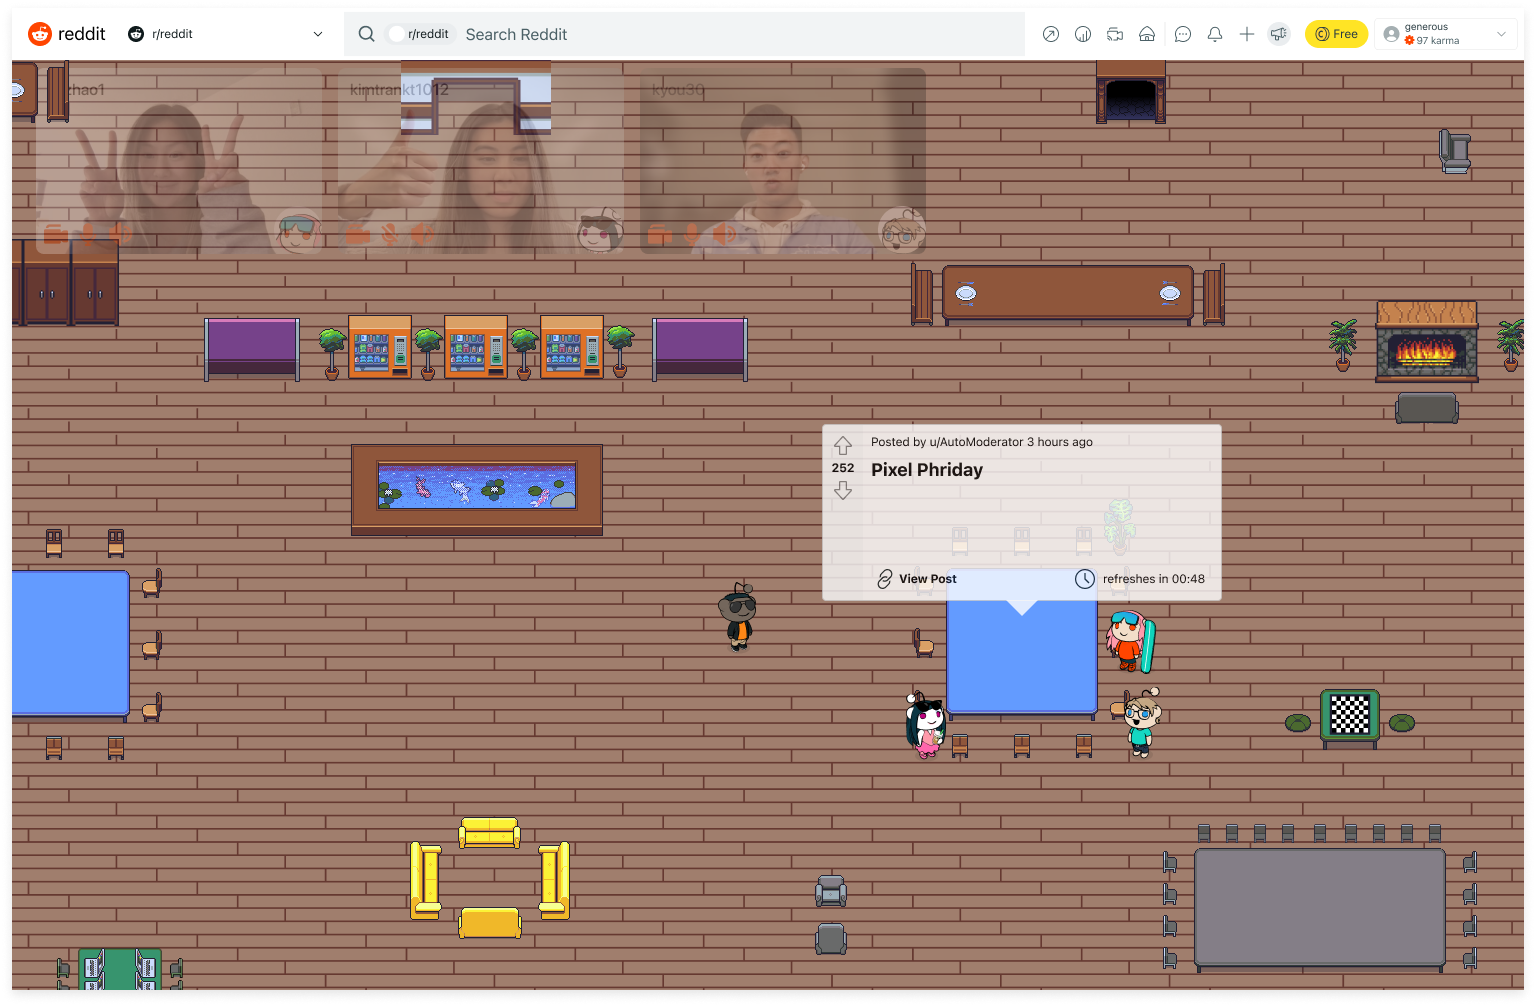Downvote the Pixel Phriday post
This screenshot has height=1006, width=1536.
point(843,490)
